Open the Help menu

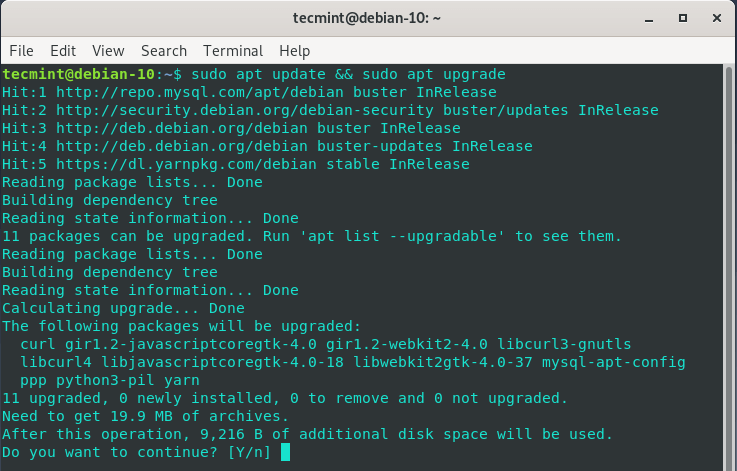tap(295, 50)
